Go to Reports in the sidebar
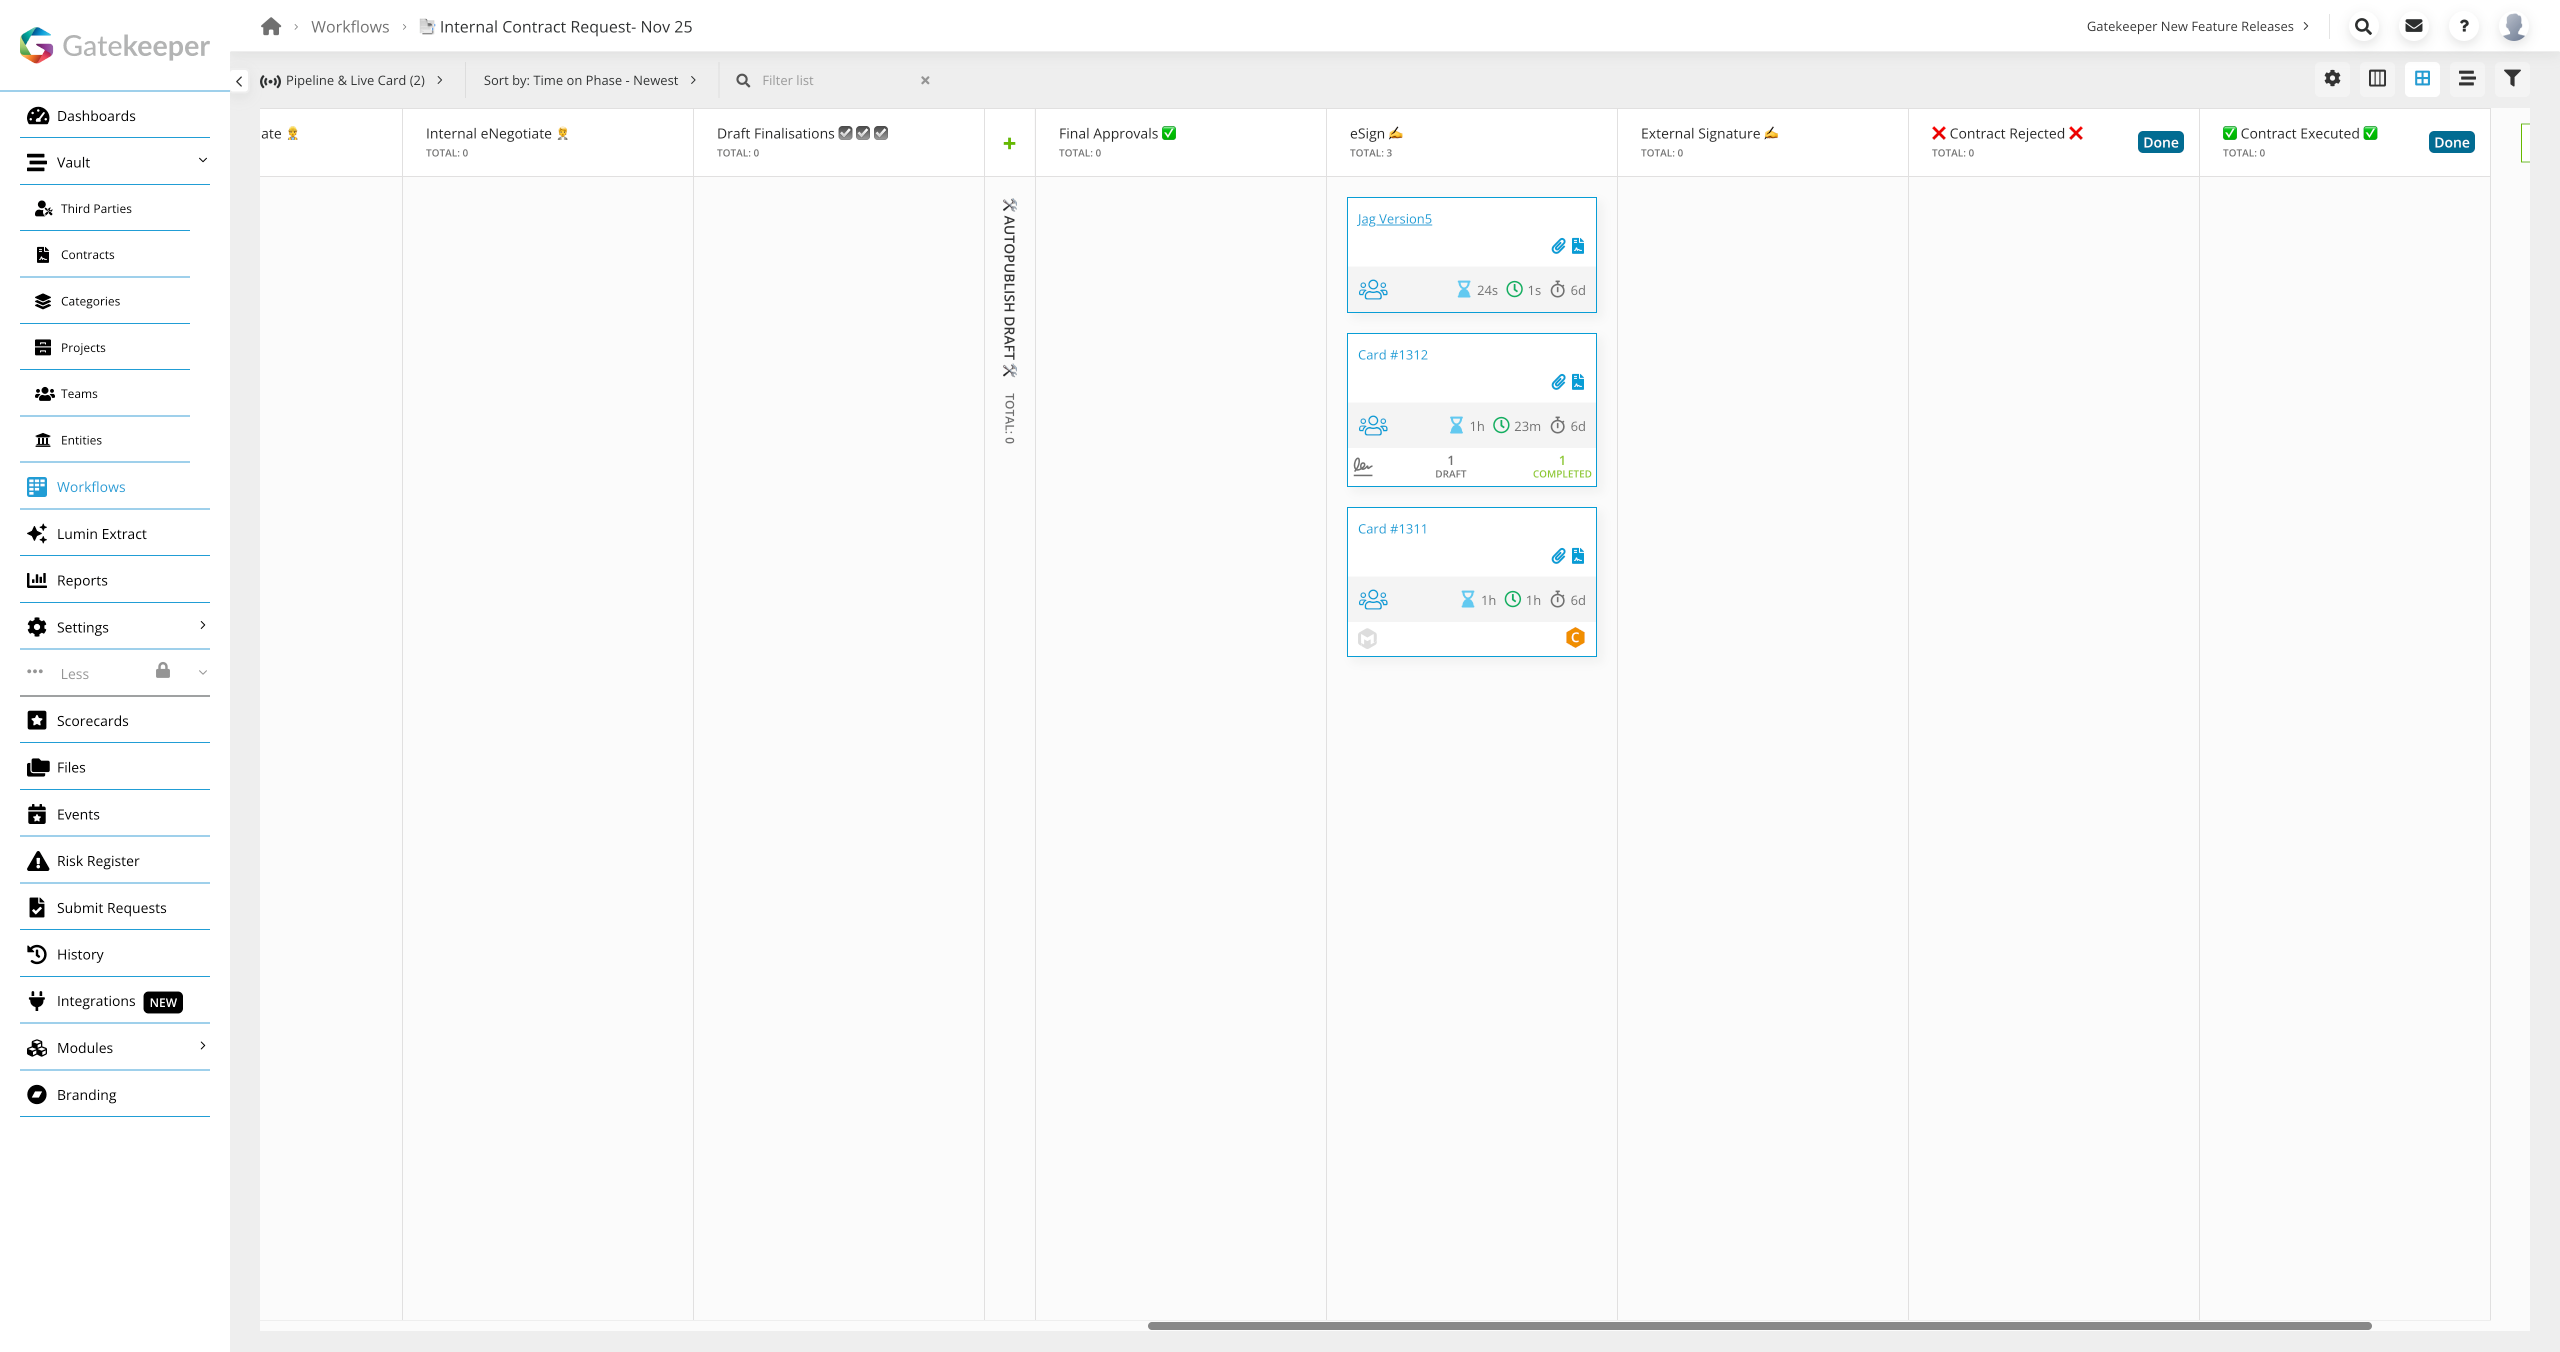The height and width of the screenshot is (1352, 2560). (82, 581)
